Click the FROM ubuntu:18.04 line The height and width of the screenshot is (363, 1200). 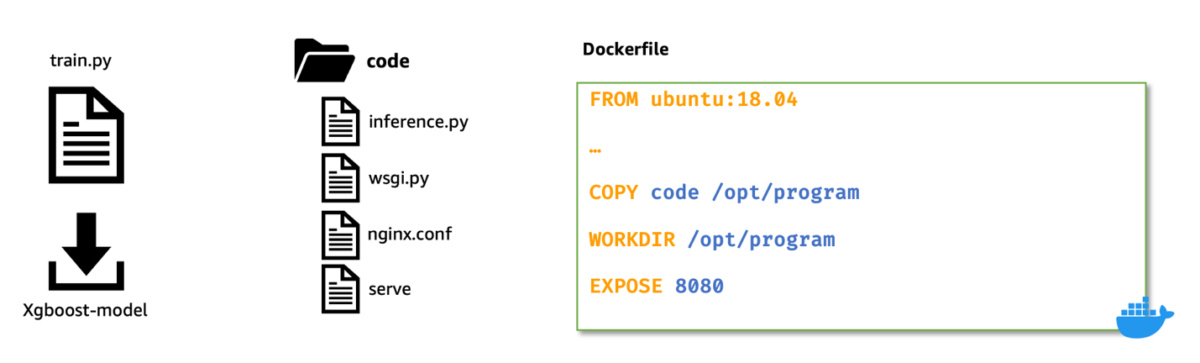(694, 100)
